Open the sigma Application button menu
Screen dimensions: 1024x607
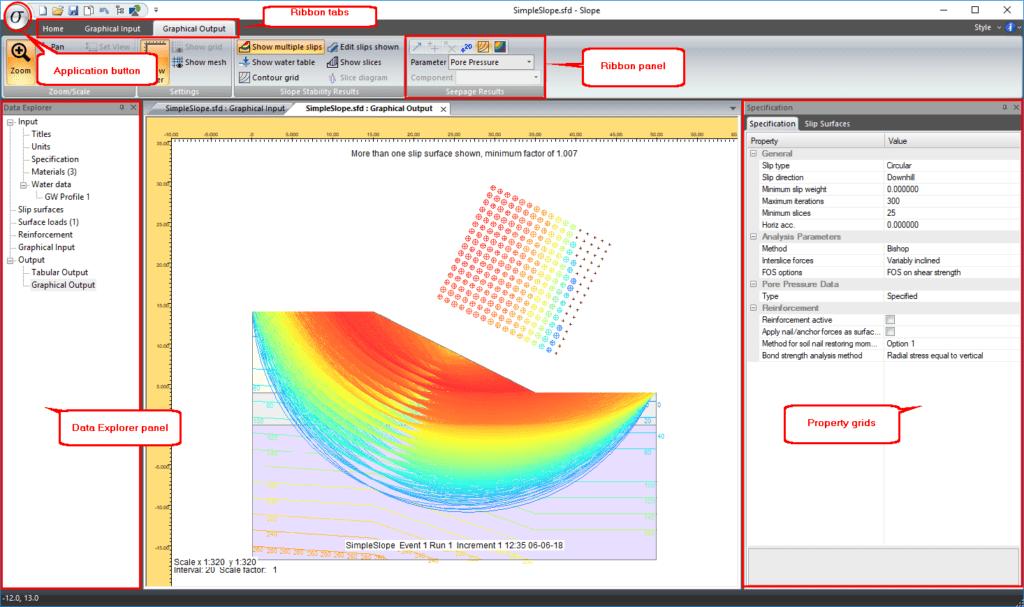(18, 17)
